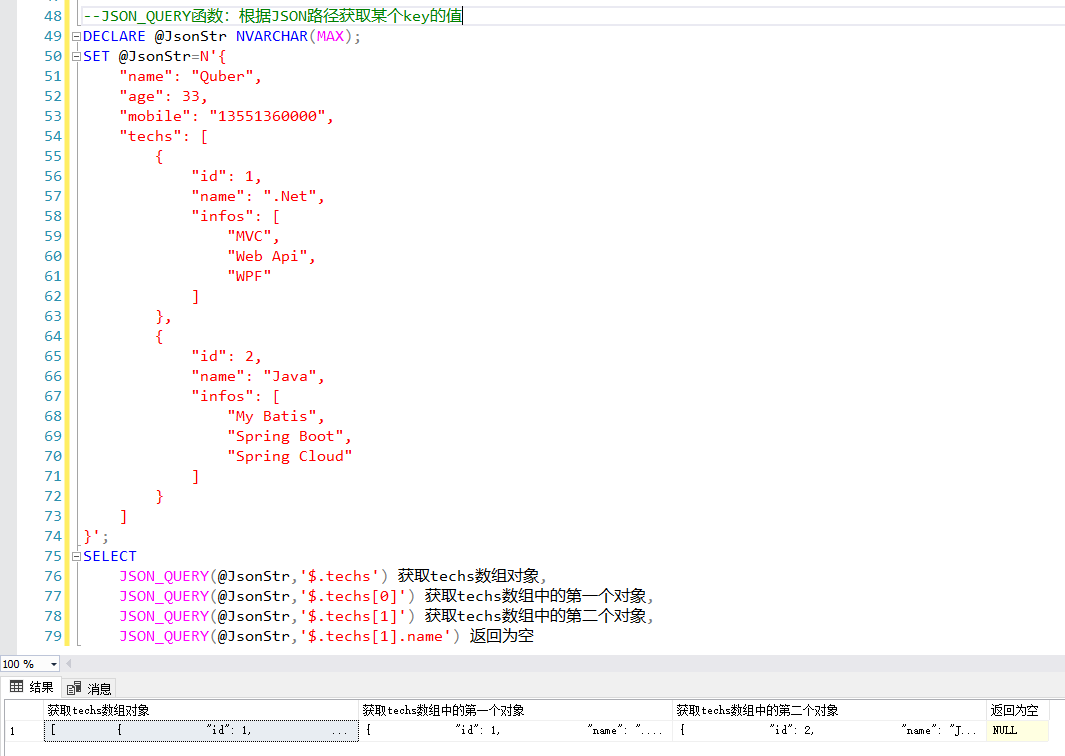Collapse the SET statement block at line 50

75,56
